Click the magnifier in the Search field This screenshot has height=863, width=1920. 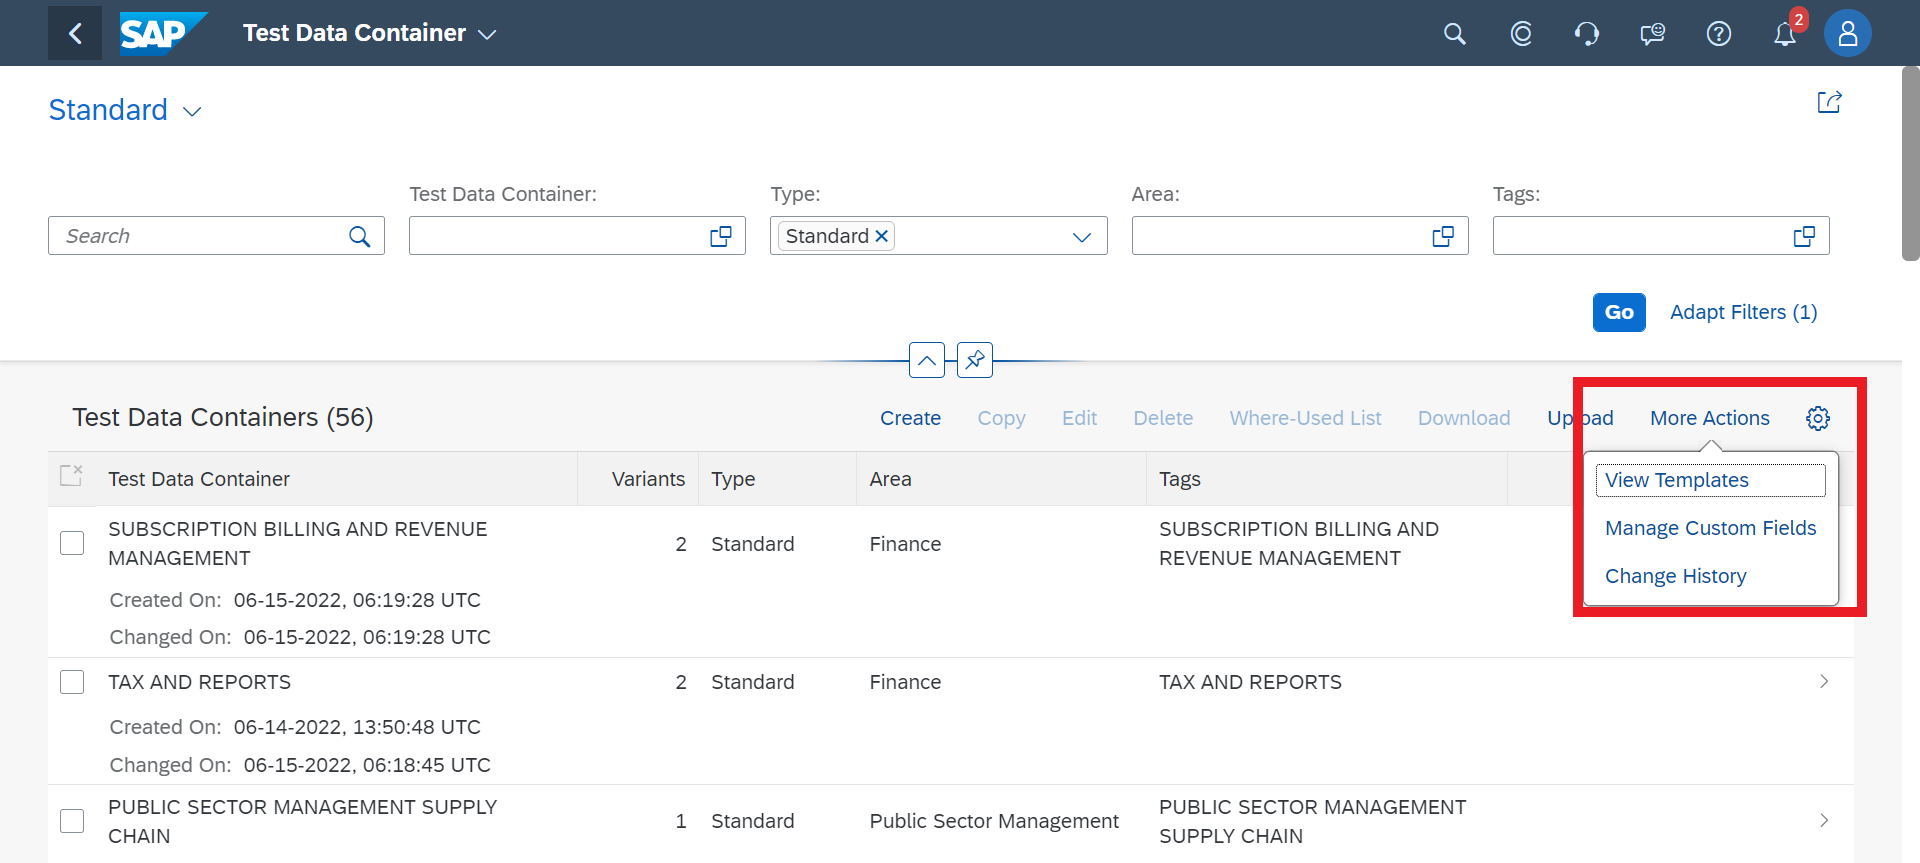pos(360,236)
